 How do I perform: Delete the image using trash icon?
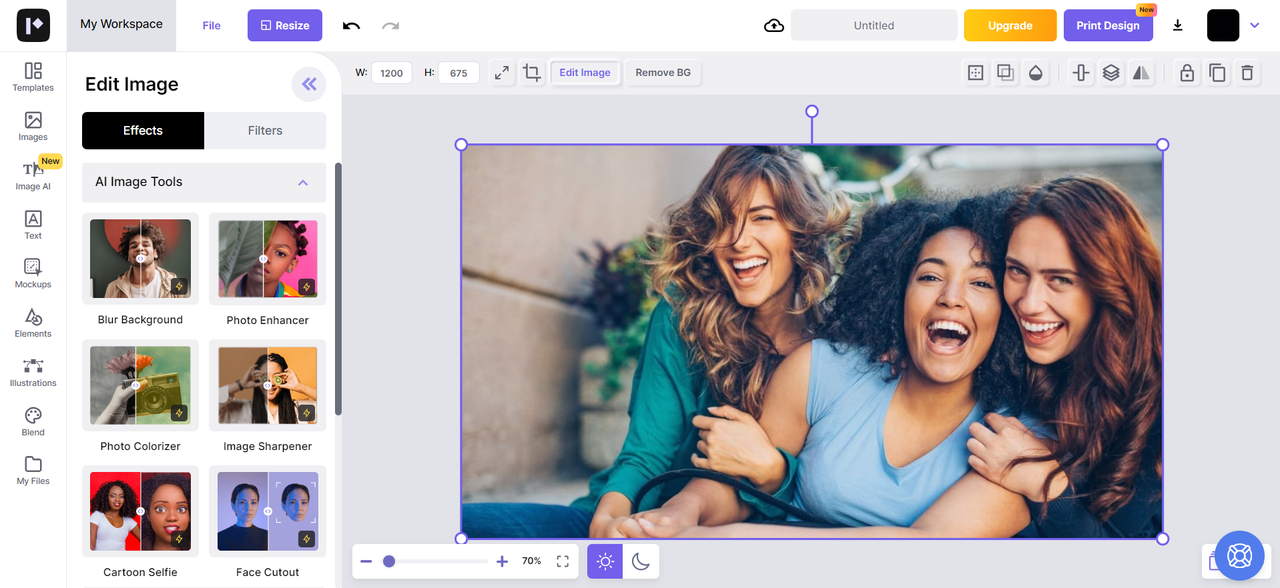click(x=1247, y=73)
